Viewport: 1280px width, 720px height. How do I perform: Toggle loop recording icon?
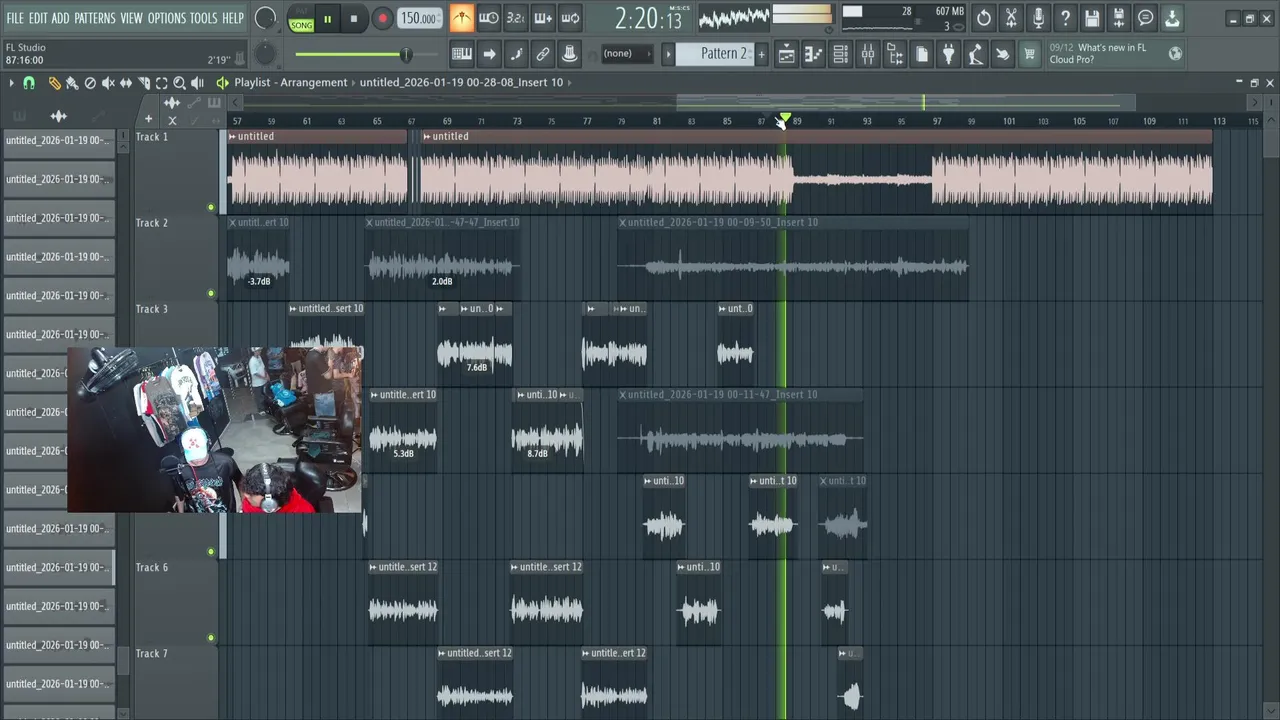[x=570, y=18]
